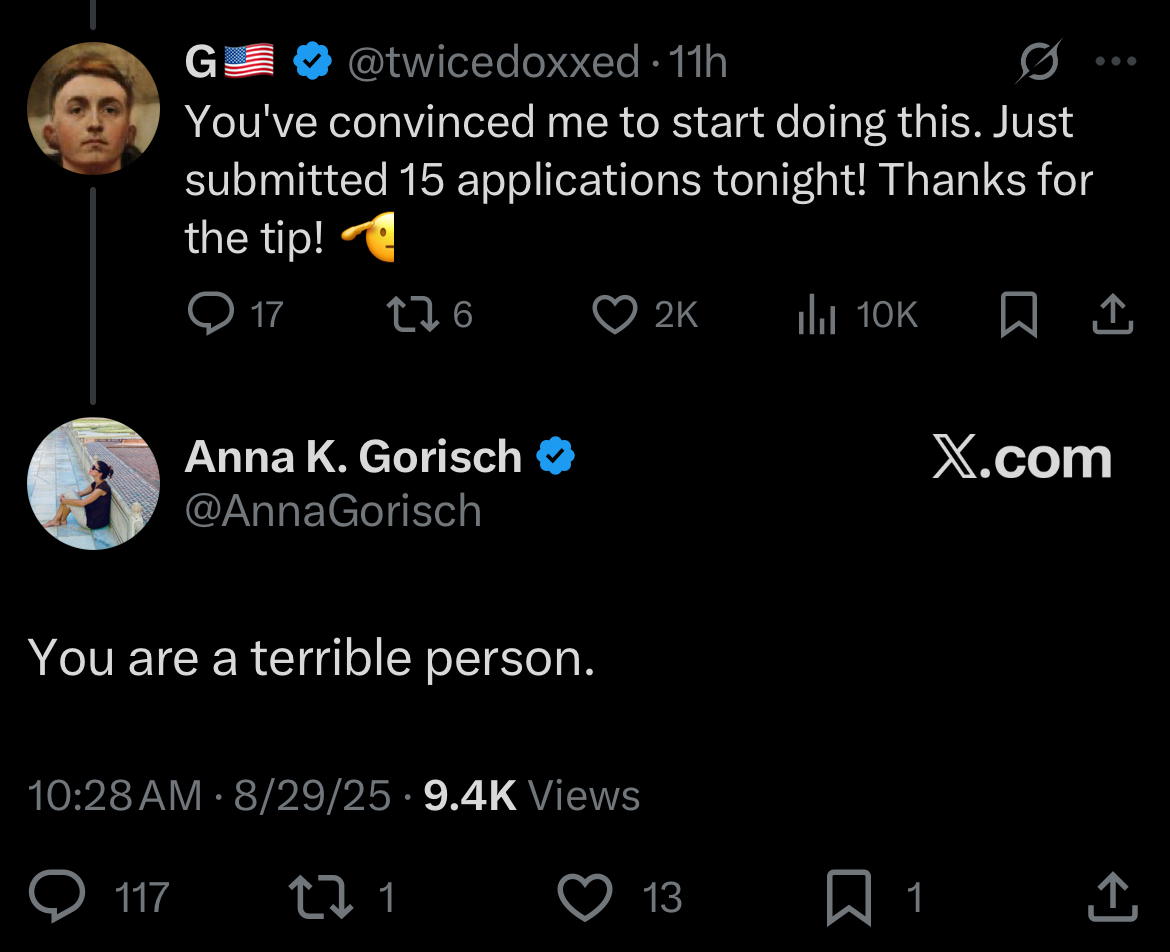Reply to Anna's tweet with 117 replies
The width and height of the screenshot is (1170, 952).
[57, 897]
